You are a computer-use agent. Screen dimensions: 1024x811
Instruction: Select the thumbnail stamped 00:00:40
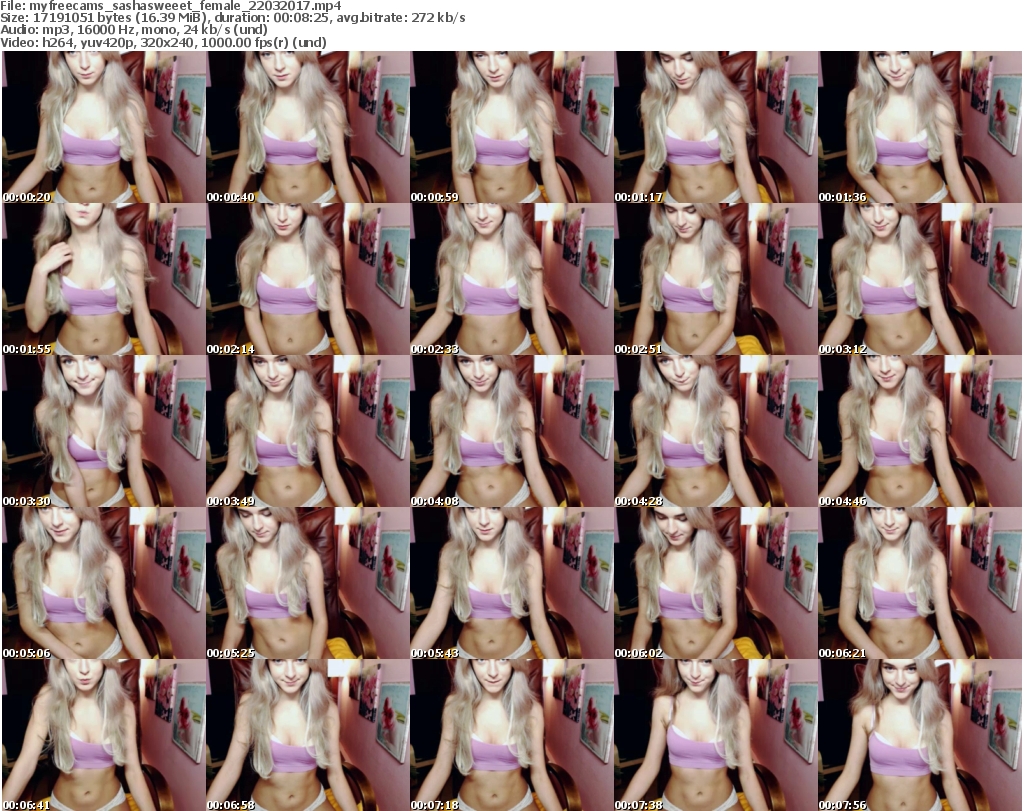308,127
